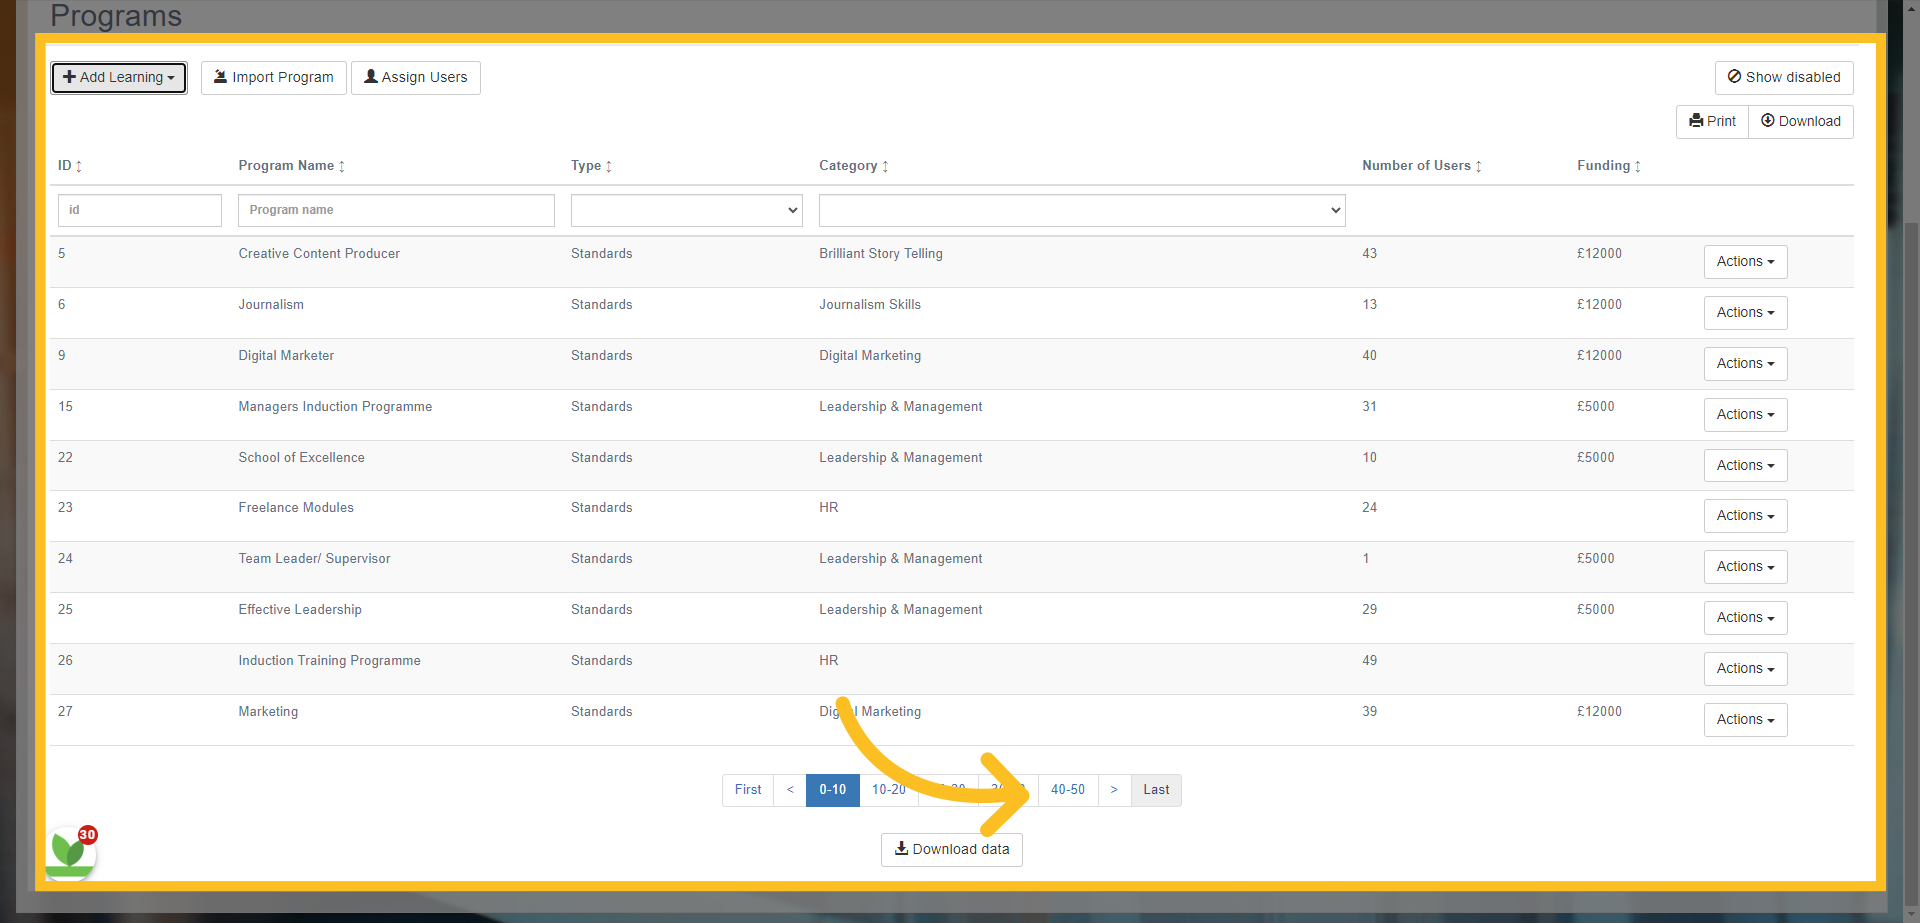Select the 40-50 pagination page
Screen dimensions: 1920x923
click(x=1068, y=790)
